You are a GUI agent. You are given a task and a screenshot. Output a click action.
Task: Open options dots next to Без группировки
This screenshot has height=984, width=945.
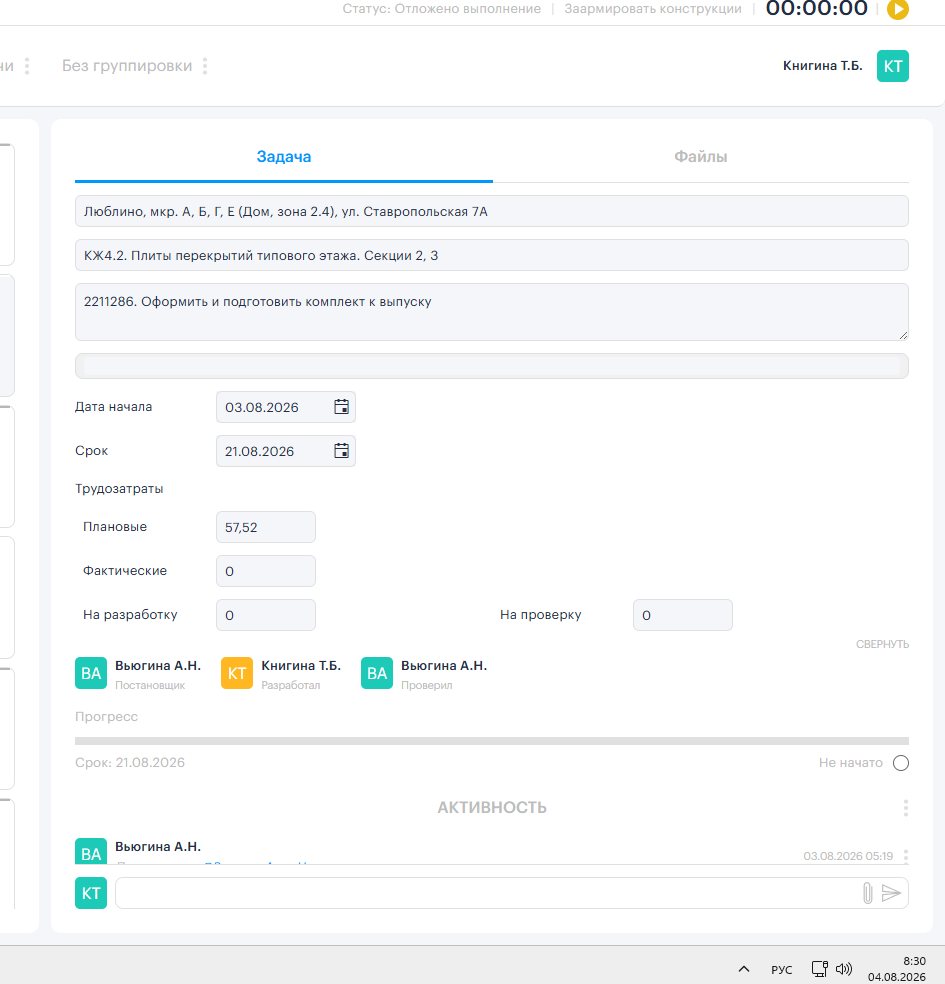(205, 66)
